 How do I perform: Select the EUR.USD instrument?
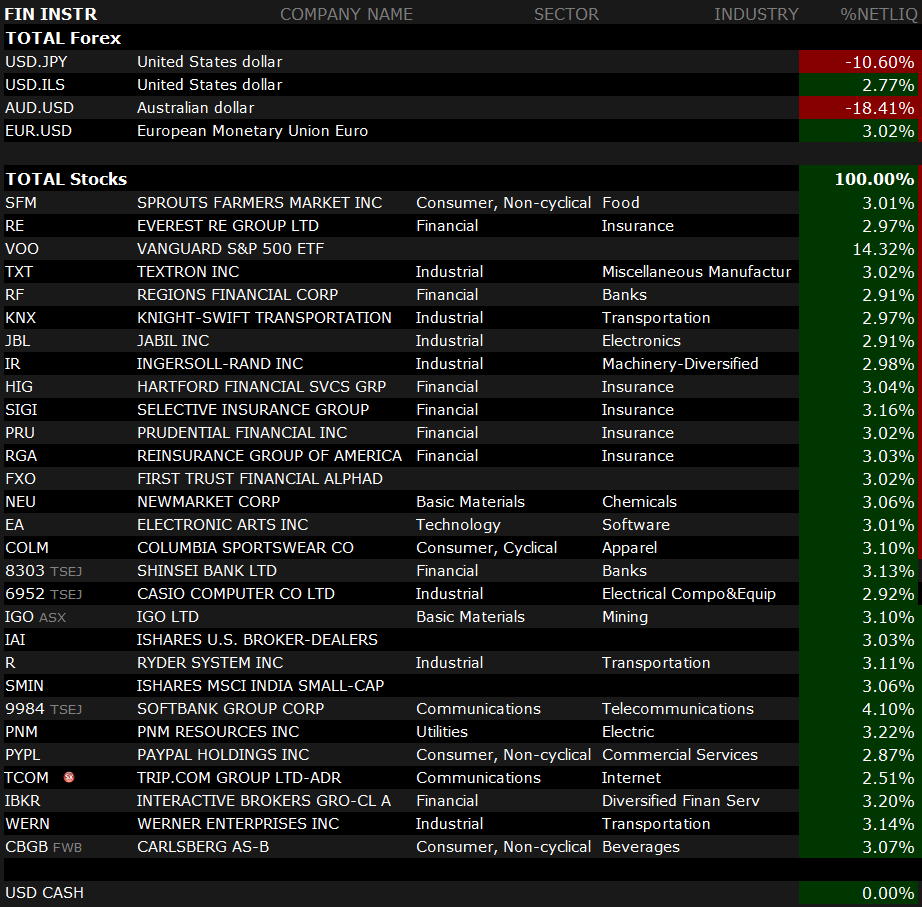click(x=38, y=131)
